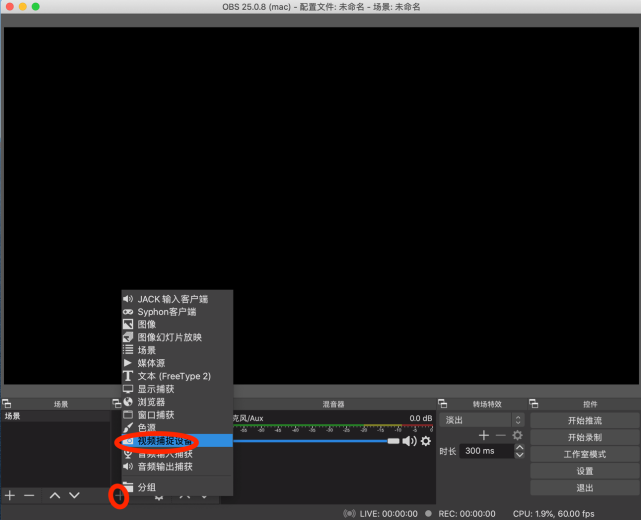Image resolution: width=641 pixels, height=520 pixels.
Task: Toggle 工作室模式 studio mode
Action: pos(585,454)
